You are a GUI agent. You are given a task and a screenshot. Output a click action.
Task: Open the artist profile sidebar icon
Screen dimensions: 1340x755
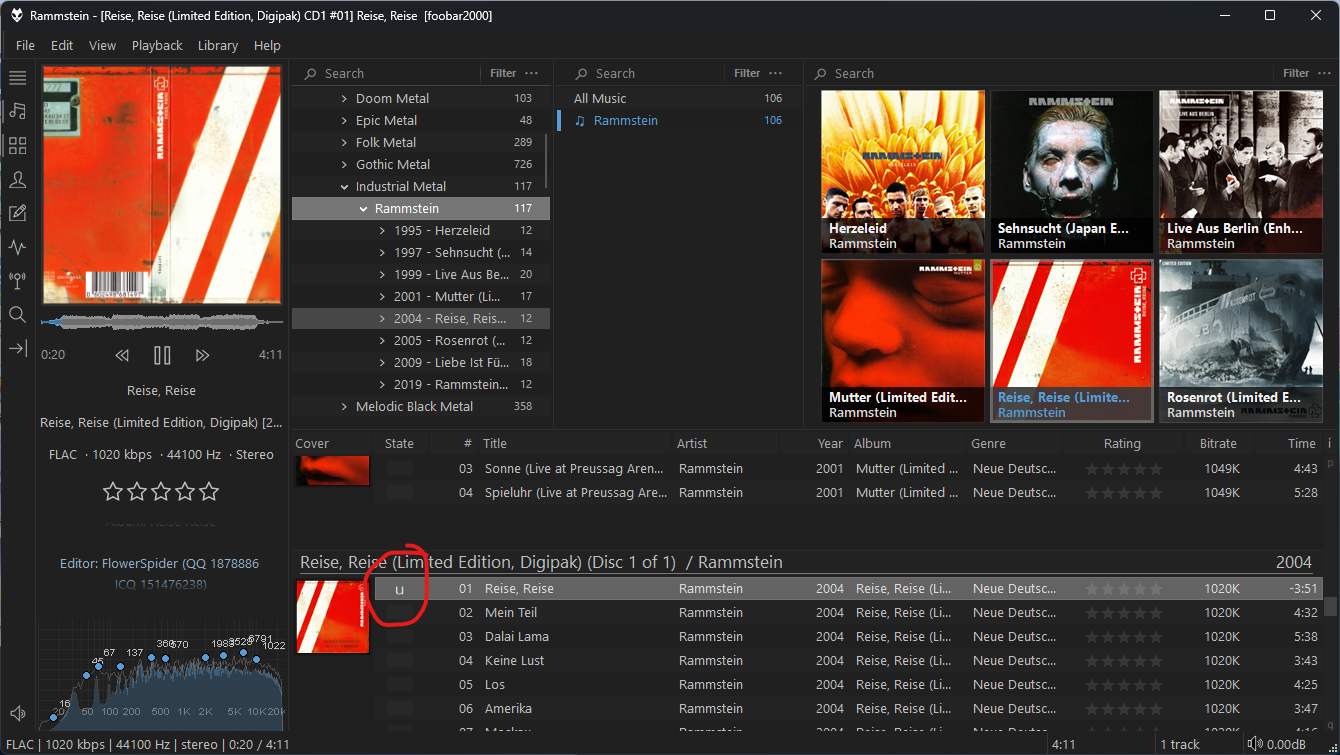17,180
